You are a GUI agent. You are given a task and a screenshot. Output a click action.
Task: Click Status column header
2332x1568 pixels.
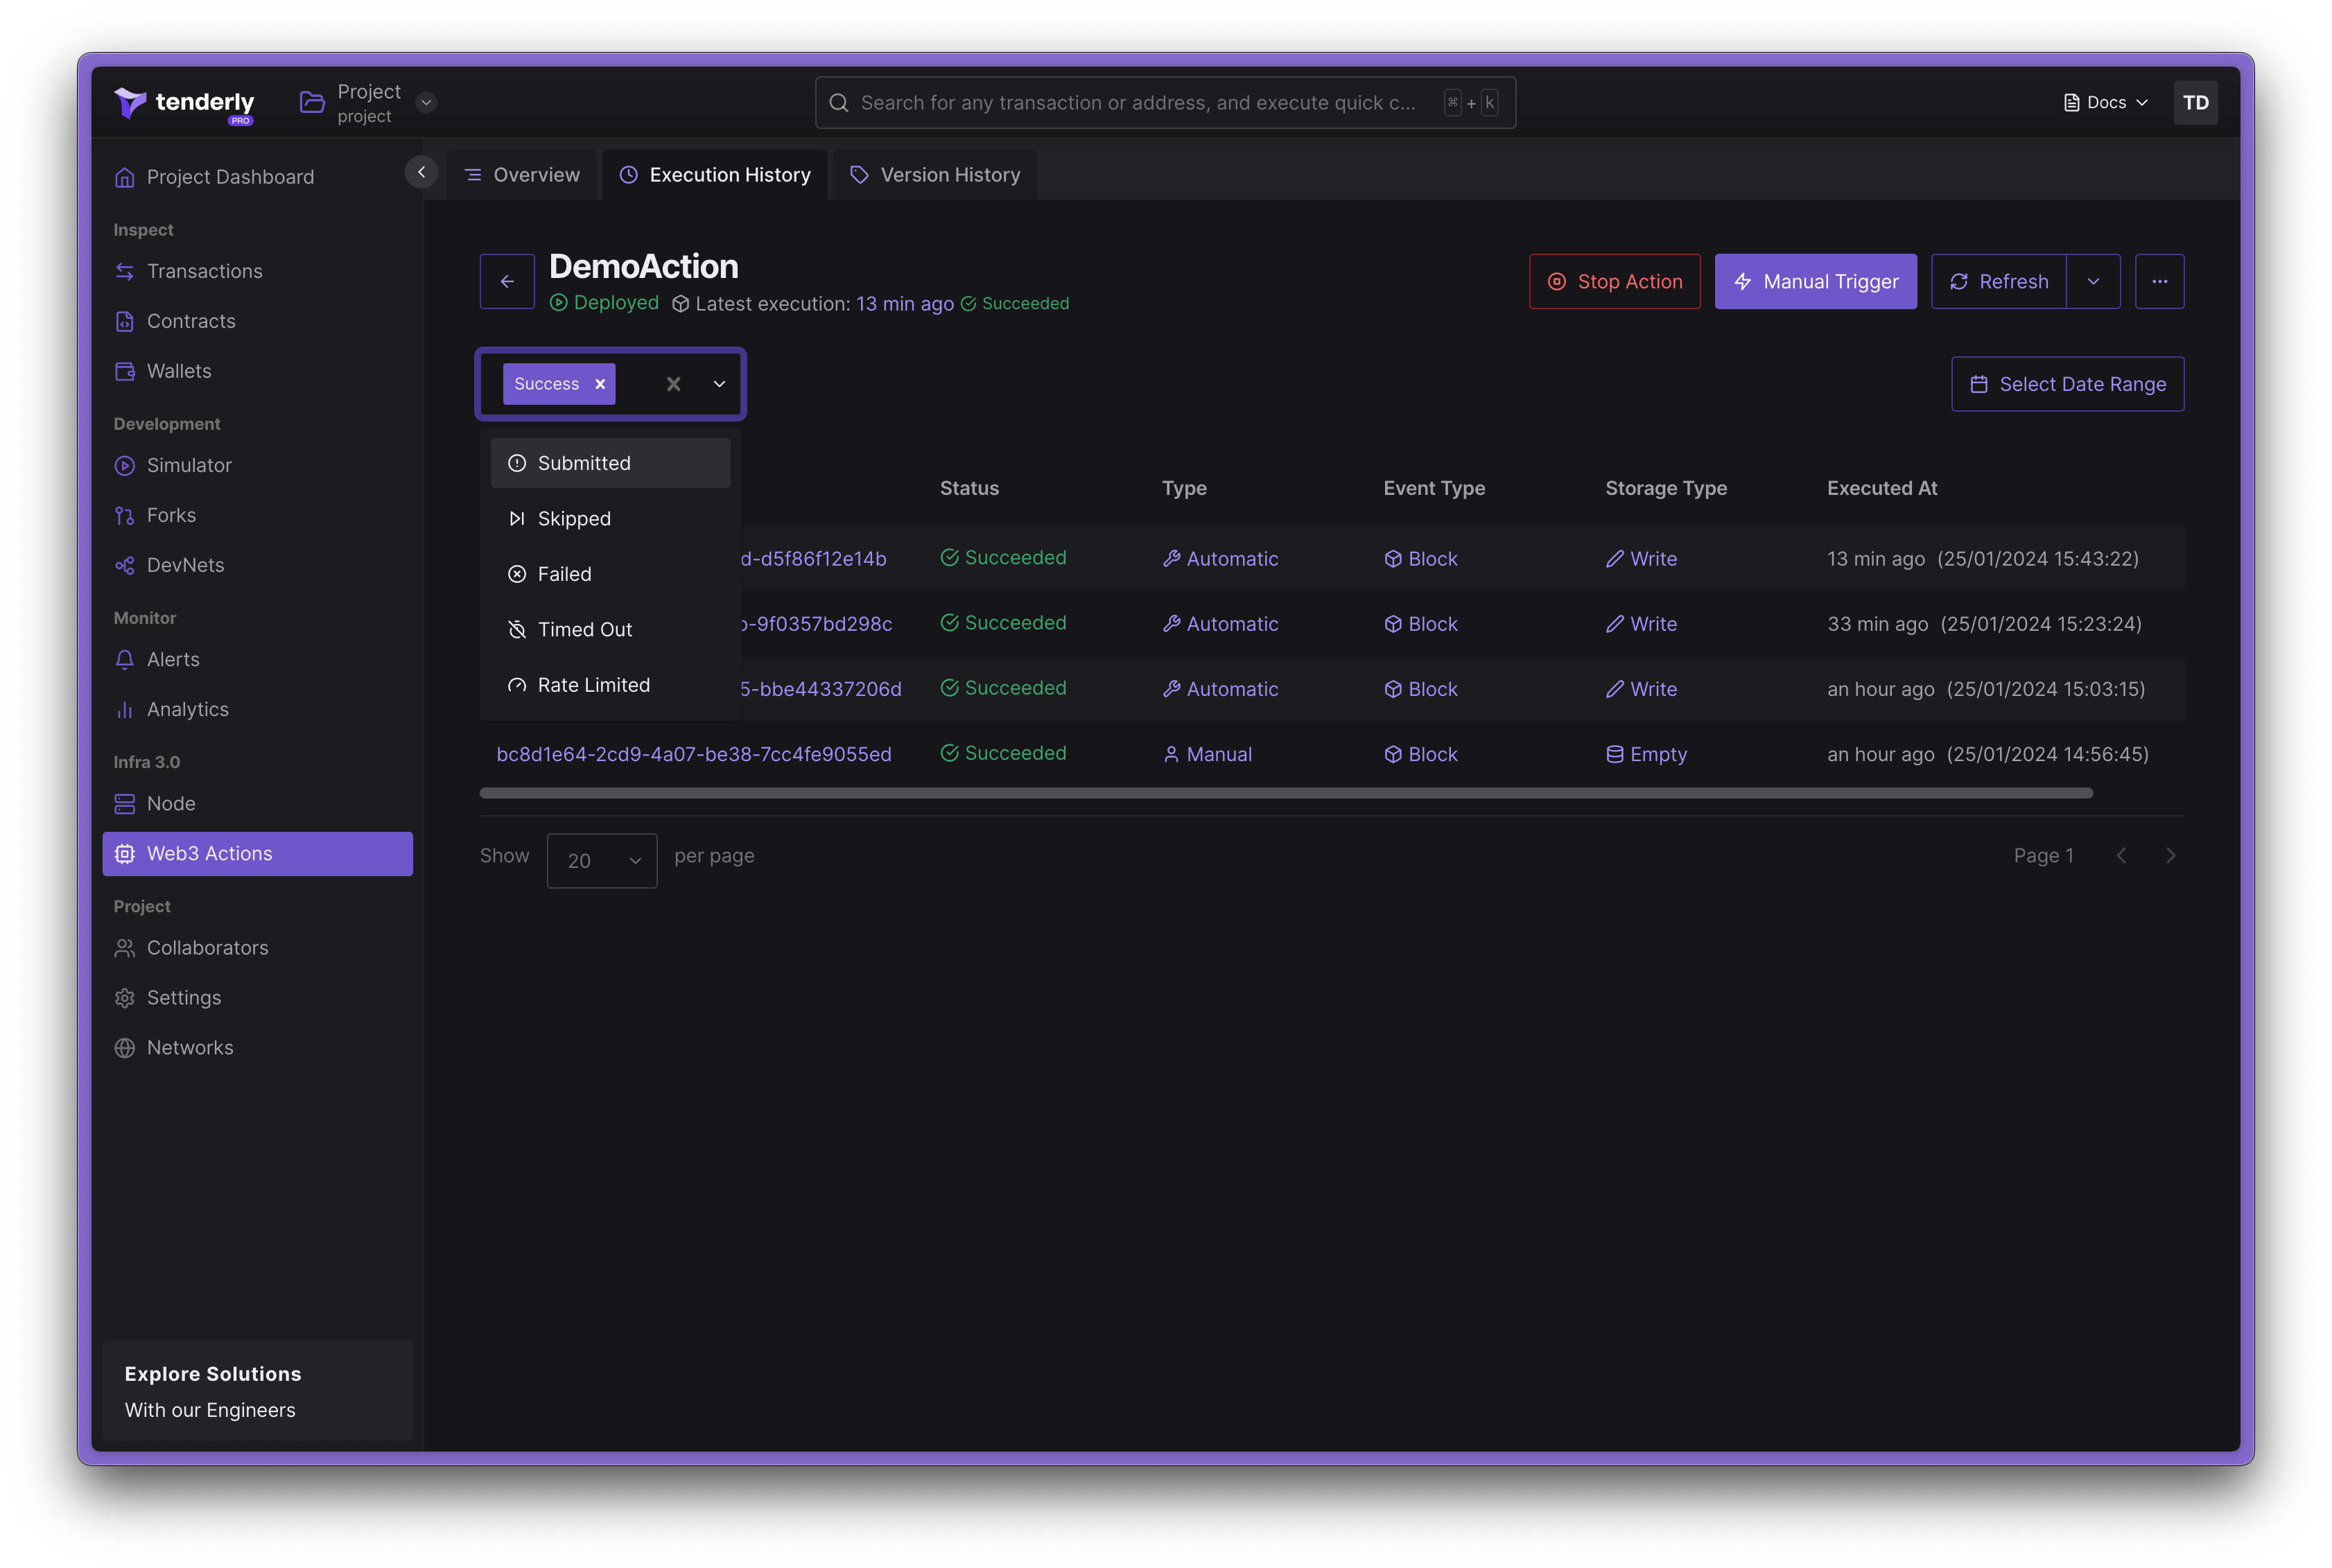tap(969, 488)
